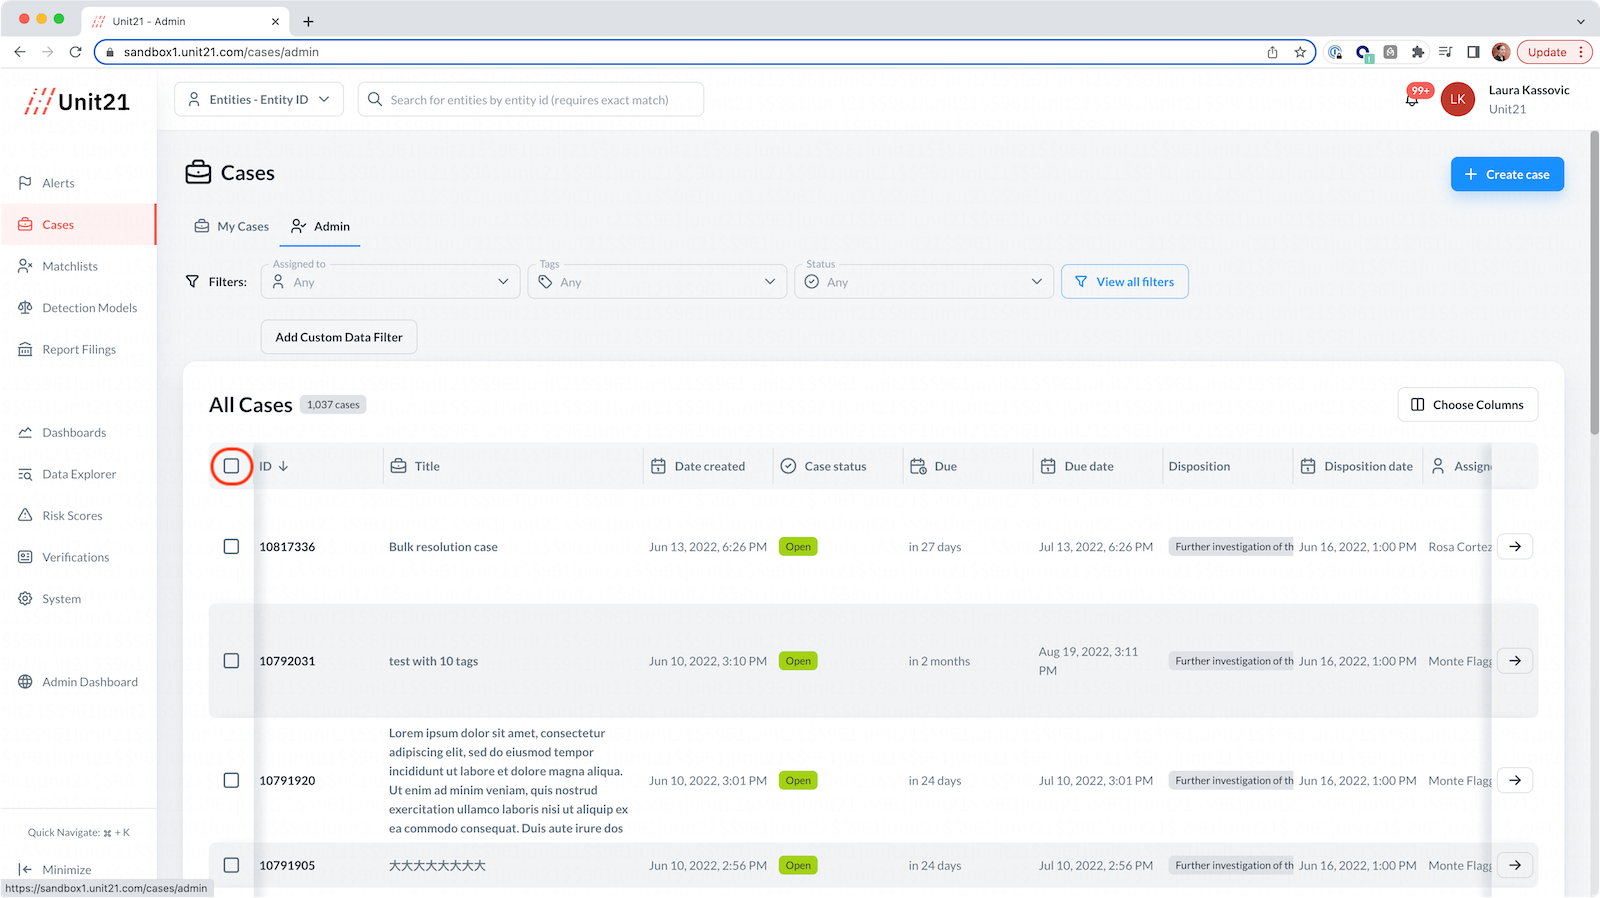Click the Cases briefcase heading icon
This screenshot has width=1600, height=898.
198,172
